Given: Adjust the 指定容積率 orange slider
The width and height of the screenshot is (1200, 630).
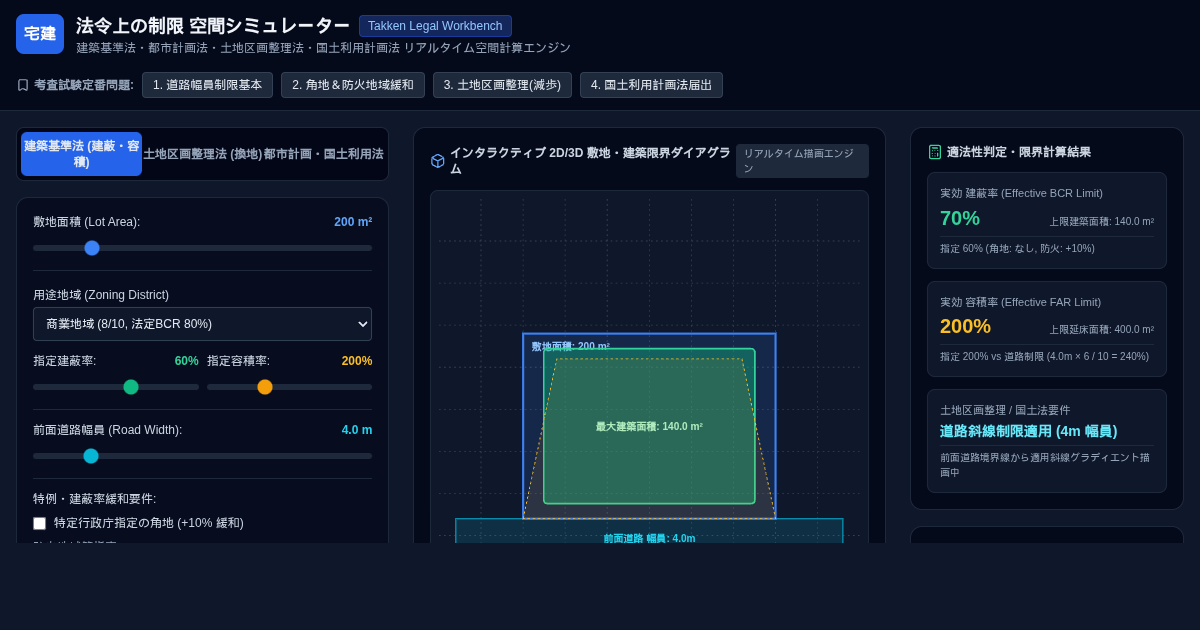Looking at the screenshot, I should click(x=289, y=387).
